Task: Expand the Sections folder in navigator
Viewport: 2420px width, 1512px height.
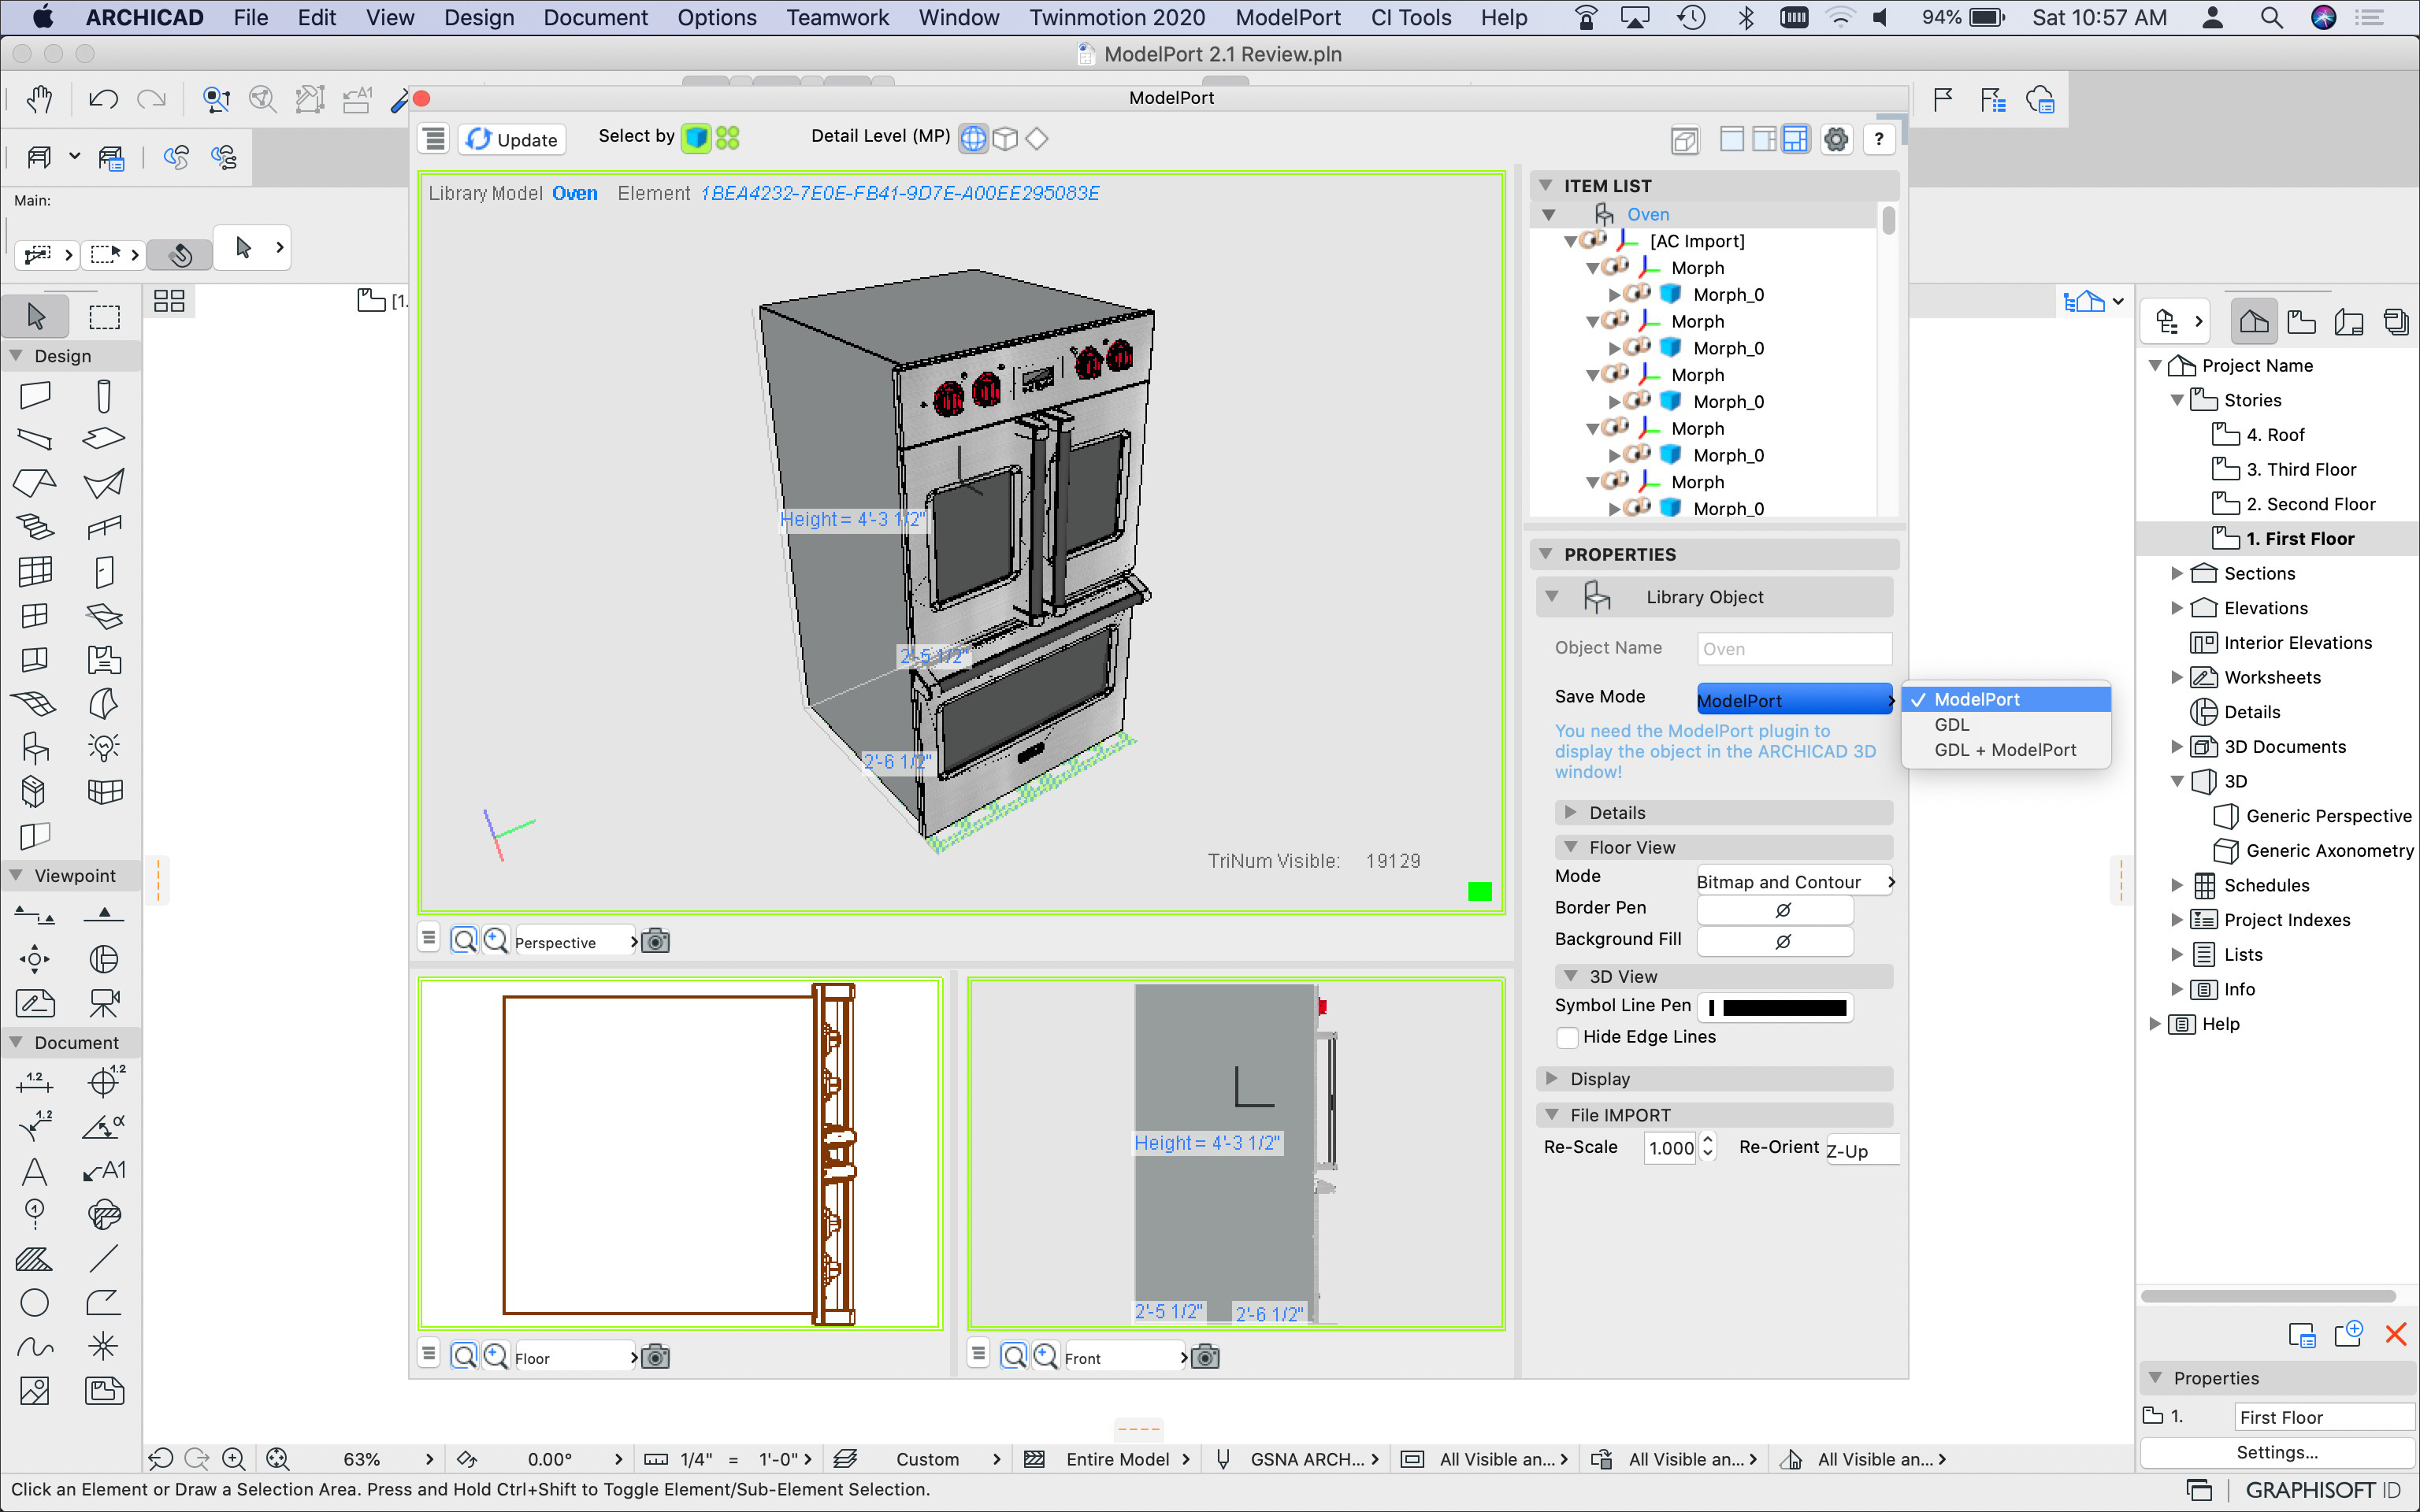Action: pyautogui.click(x=2176, y=573)
